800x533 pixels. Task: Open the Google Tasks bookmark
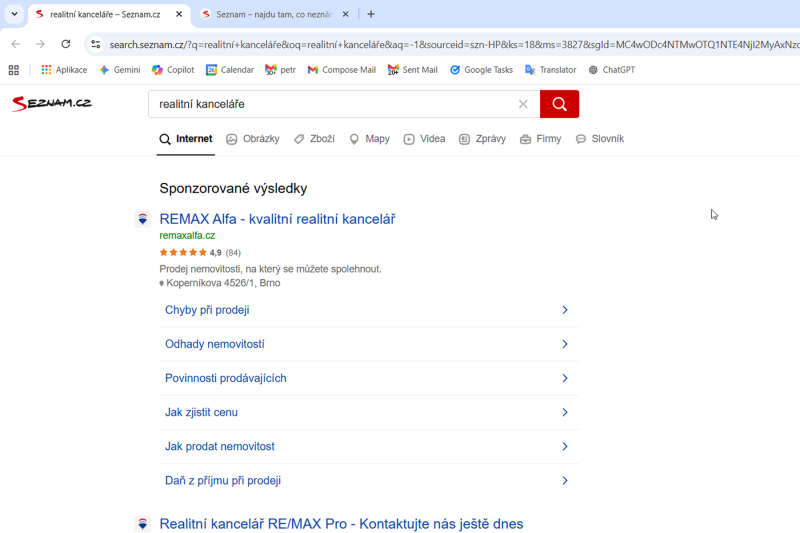click(x=481, y=70)
